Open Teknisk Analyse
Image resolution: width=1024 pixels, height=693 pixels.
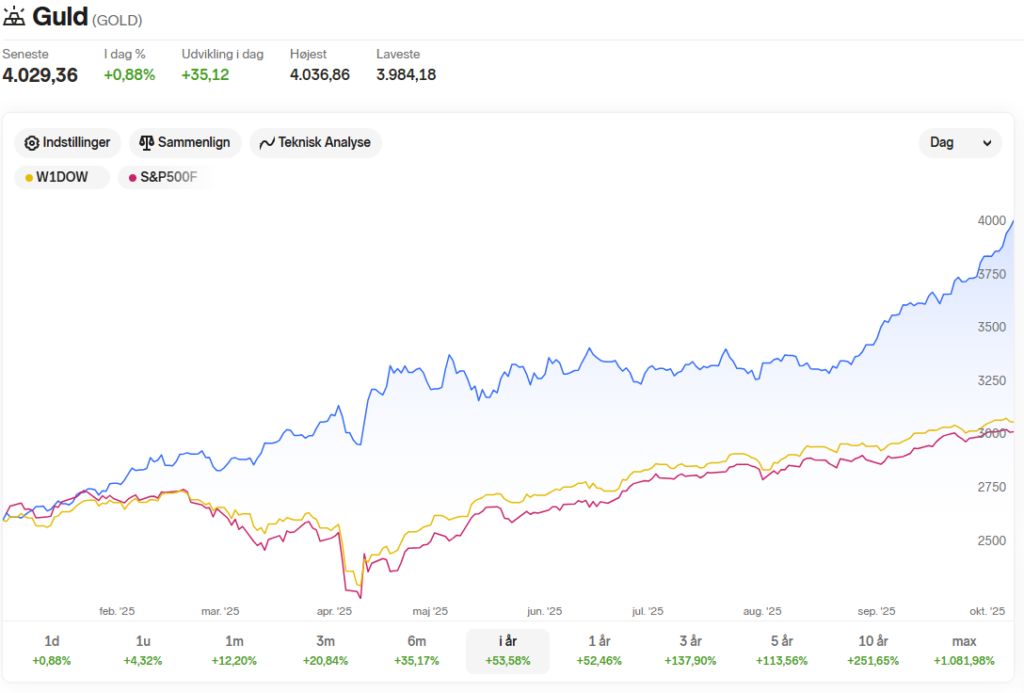[315, 142]
